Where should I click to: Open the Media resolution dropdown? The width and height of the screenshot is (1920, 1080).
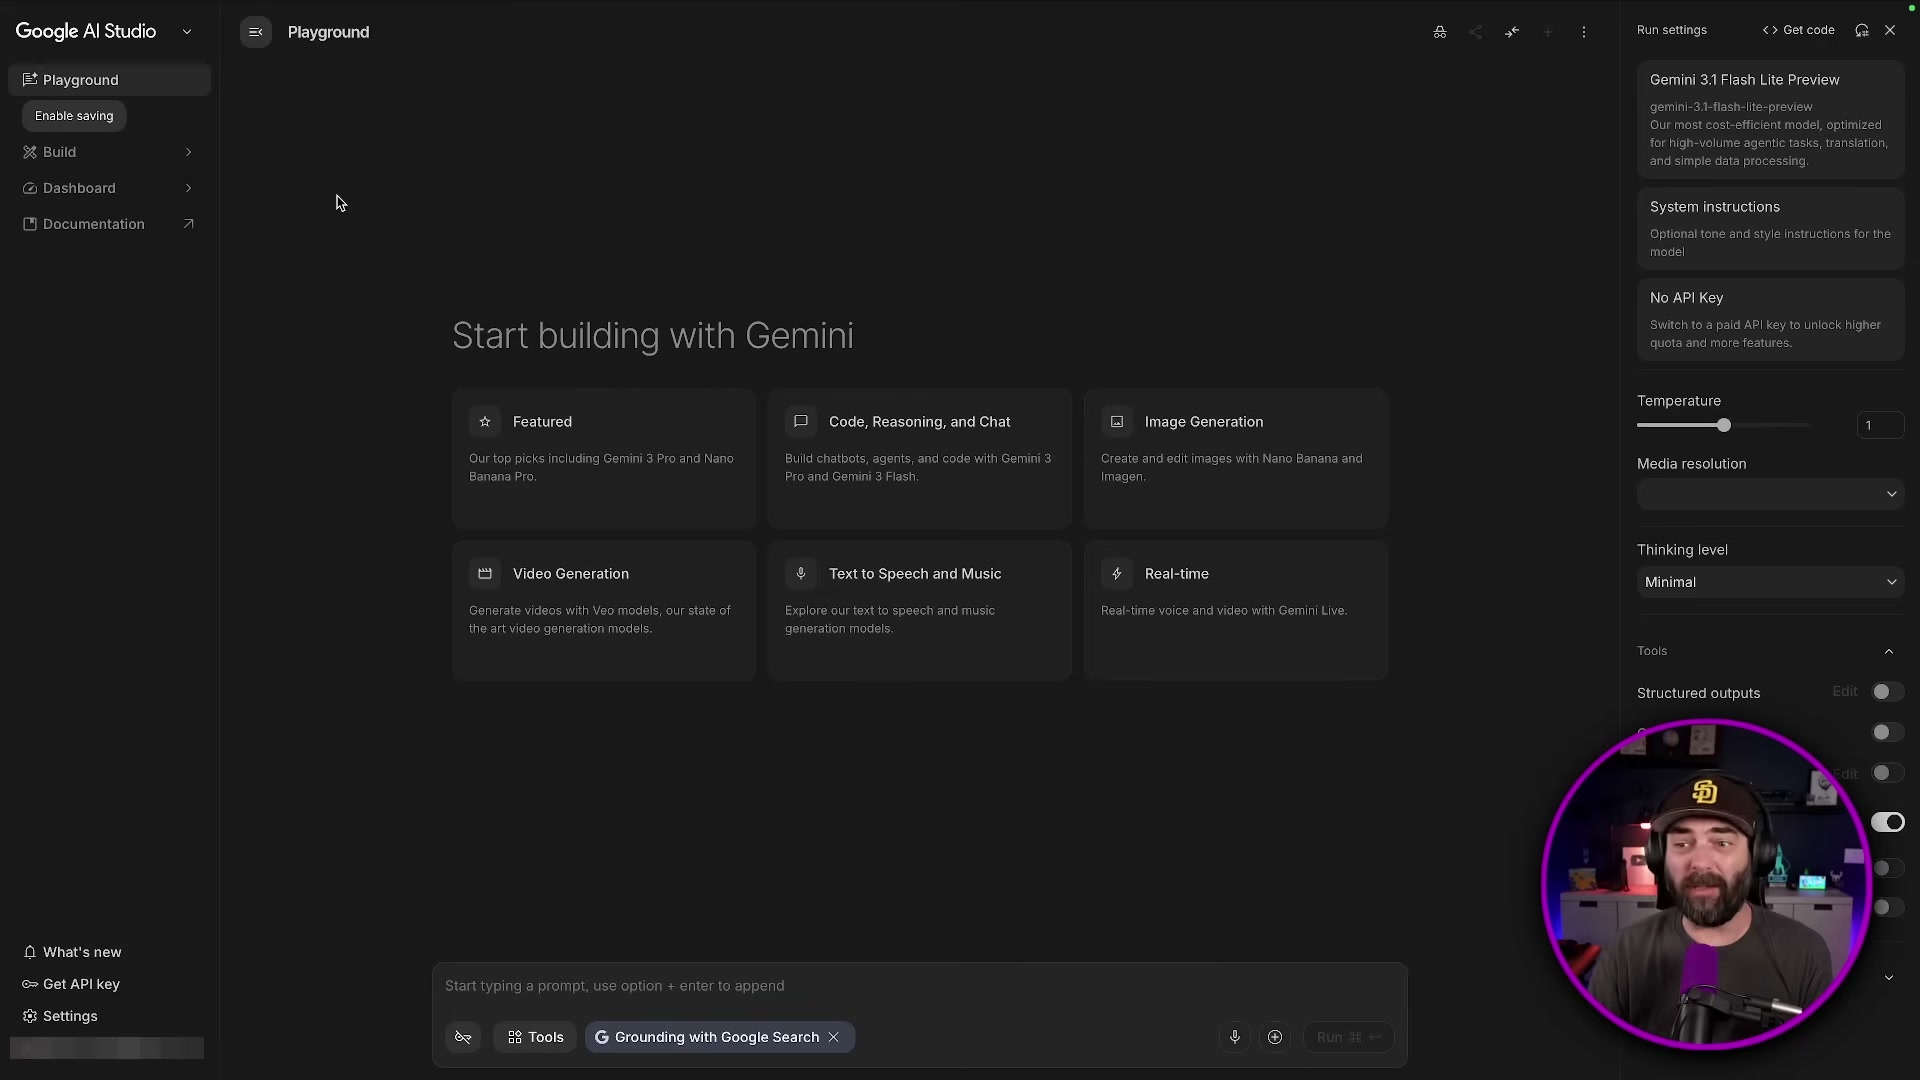tap(1769, 494)
